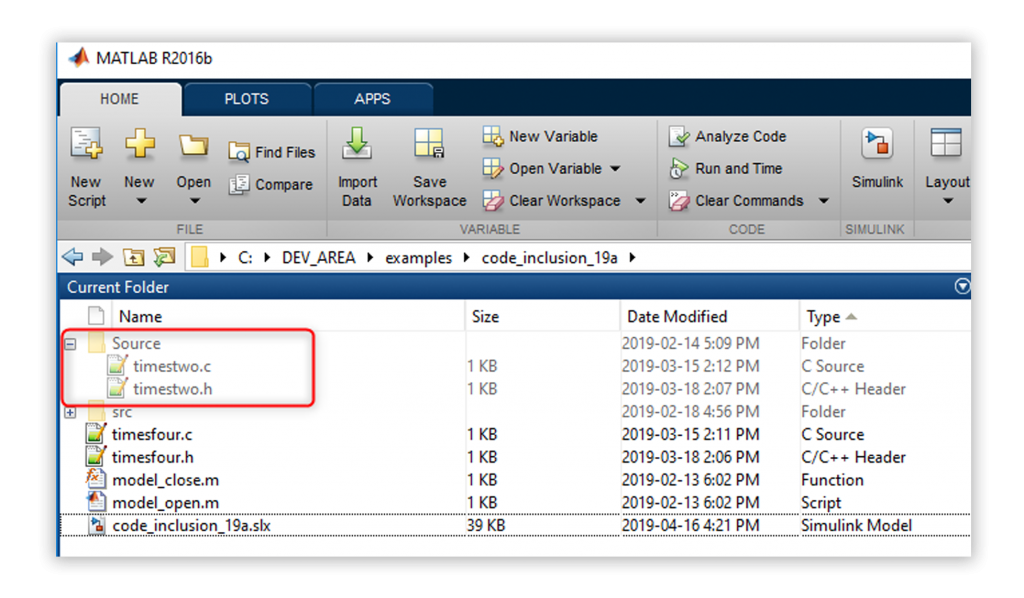Viewport: 1024px width, 598px height.
Task: Click the code_inclusion_19a.slx file icon
Action: (x=97, y=525)
